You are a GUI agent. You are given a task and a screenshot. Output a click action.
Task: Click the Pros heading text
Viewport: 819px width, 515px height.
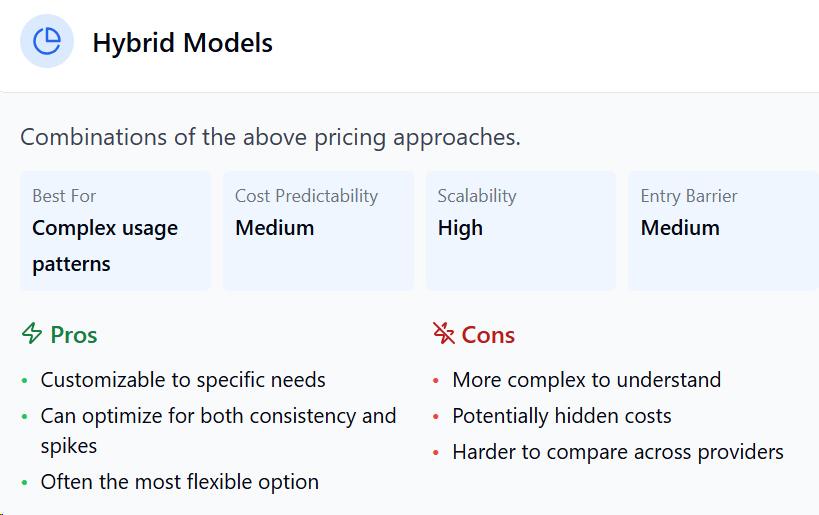click(x=74, y=335)
